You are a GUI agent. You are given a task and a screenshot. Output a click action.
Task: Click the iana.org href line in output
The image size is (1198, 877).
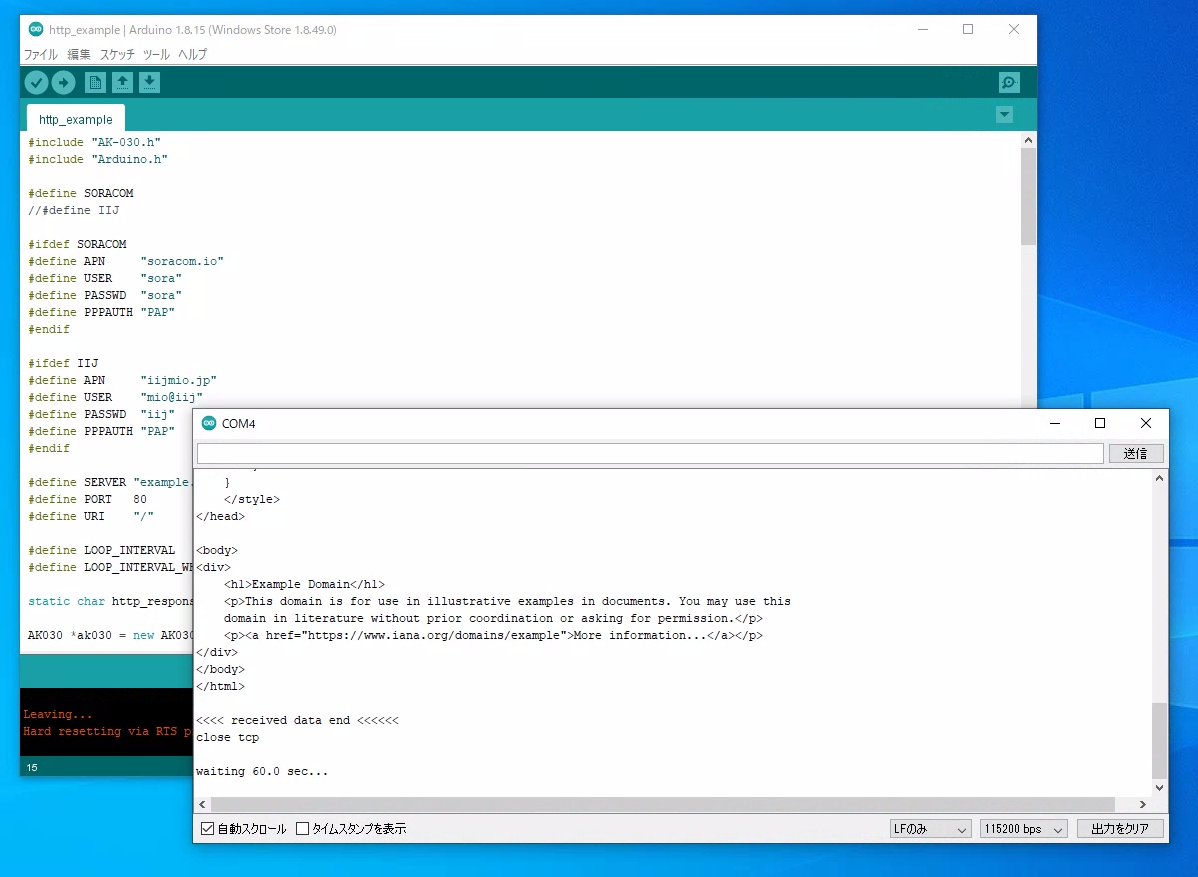493,636
